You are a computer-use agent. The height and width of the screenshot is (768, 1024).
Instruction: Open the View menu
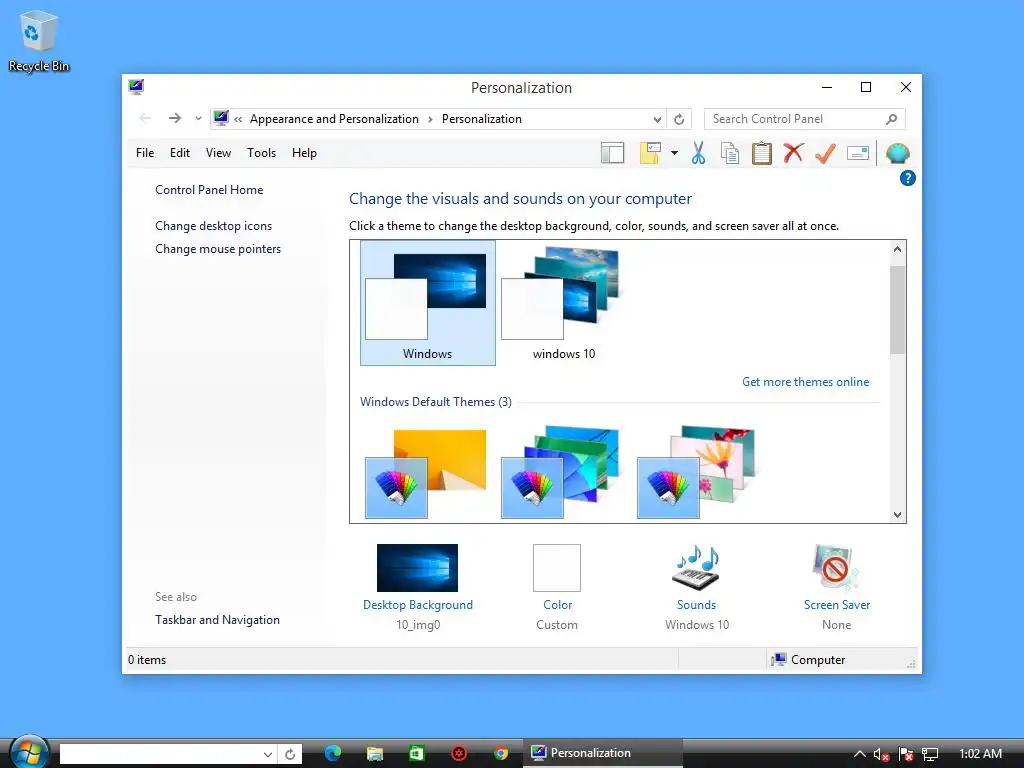[218, 153]
